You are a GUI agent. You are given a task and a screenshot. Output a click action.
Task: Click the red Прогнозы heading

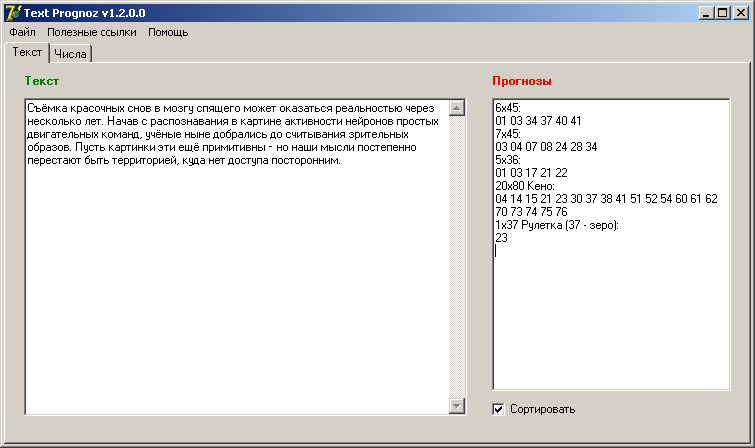(522, 81)
